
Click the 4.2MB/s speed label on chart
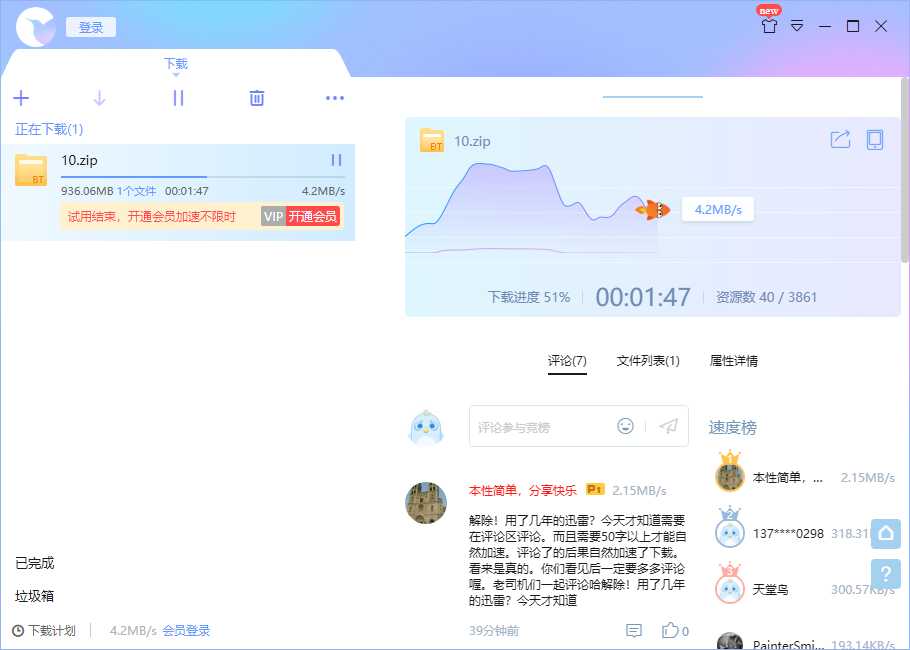pyautogui.click(x=718, y=210)
